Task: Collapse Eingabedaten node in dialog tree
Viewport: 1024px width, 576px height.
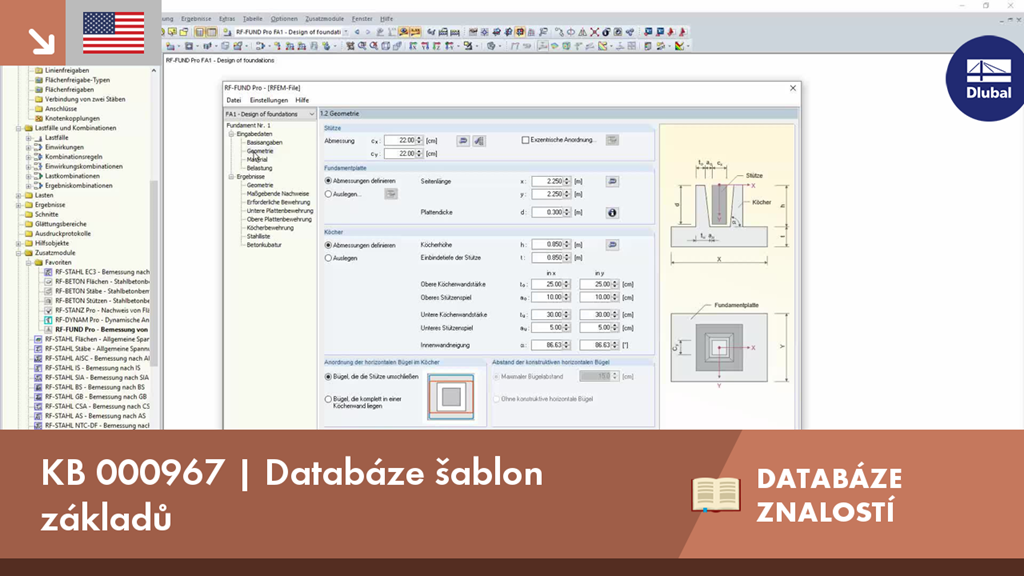Action: [231, 134]
